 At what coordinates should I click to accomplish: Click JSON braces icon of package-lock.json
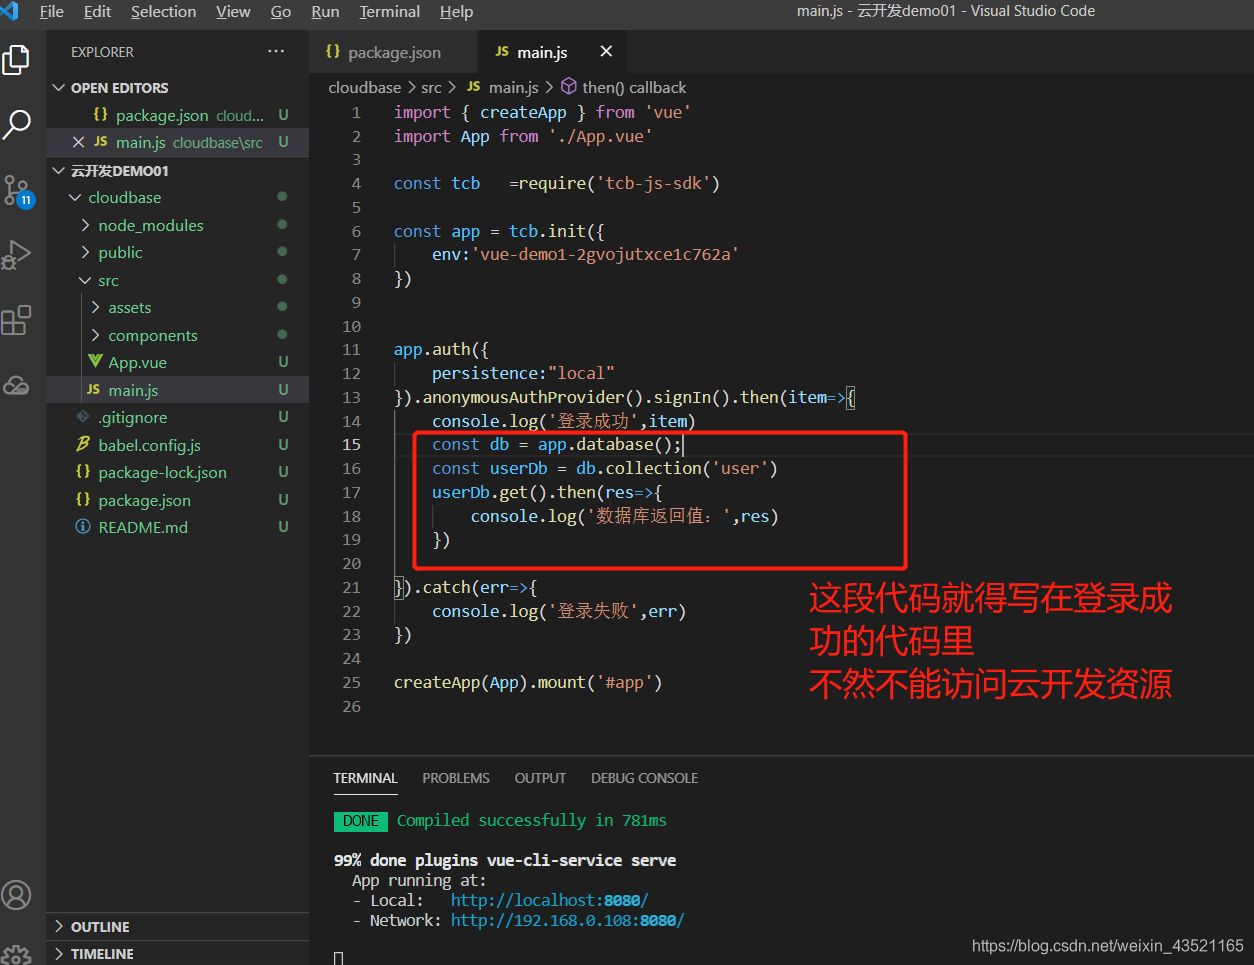(x=83, y=471)
